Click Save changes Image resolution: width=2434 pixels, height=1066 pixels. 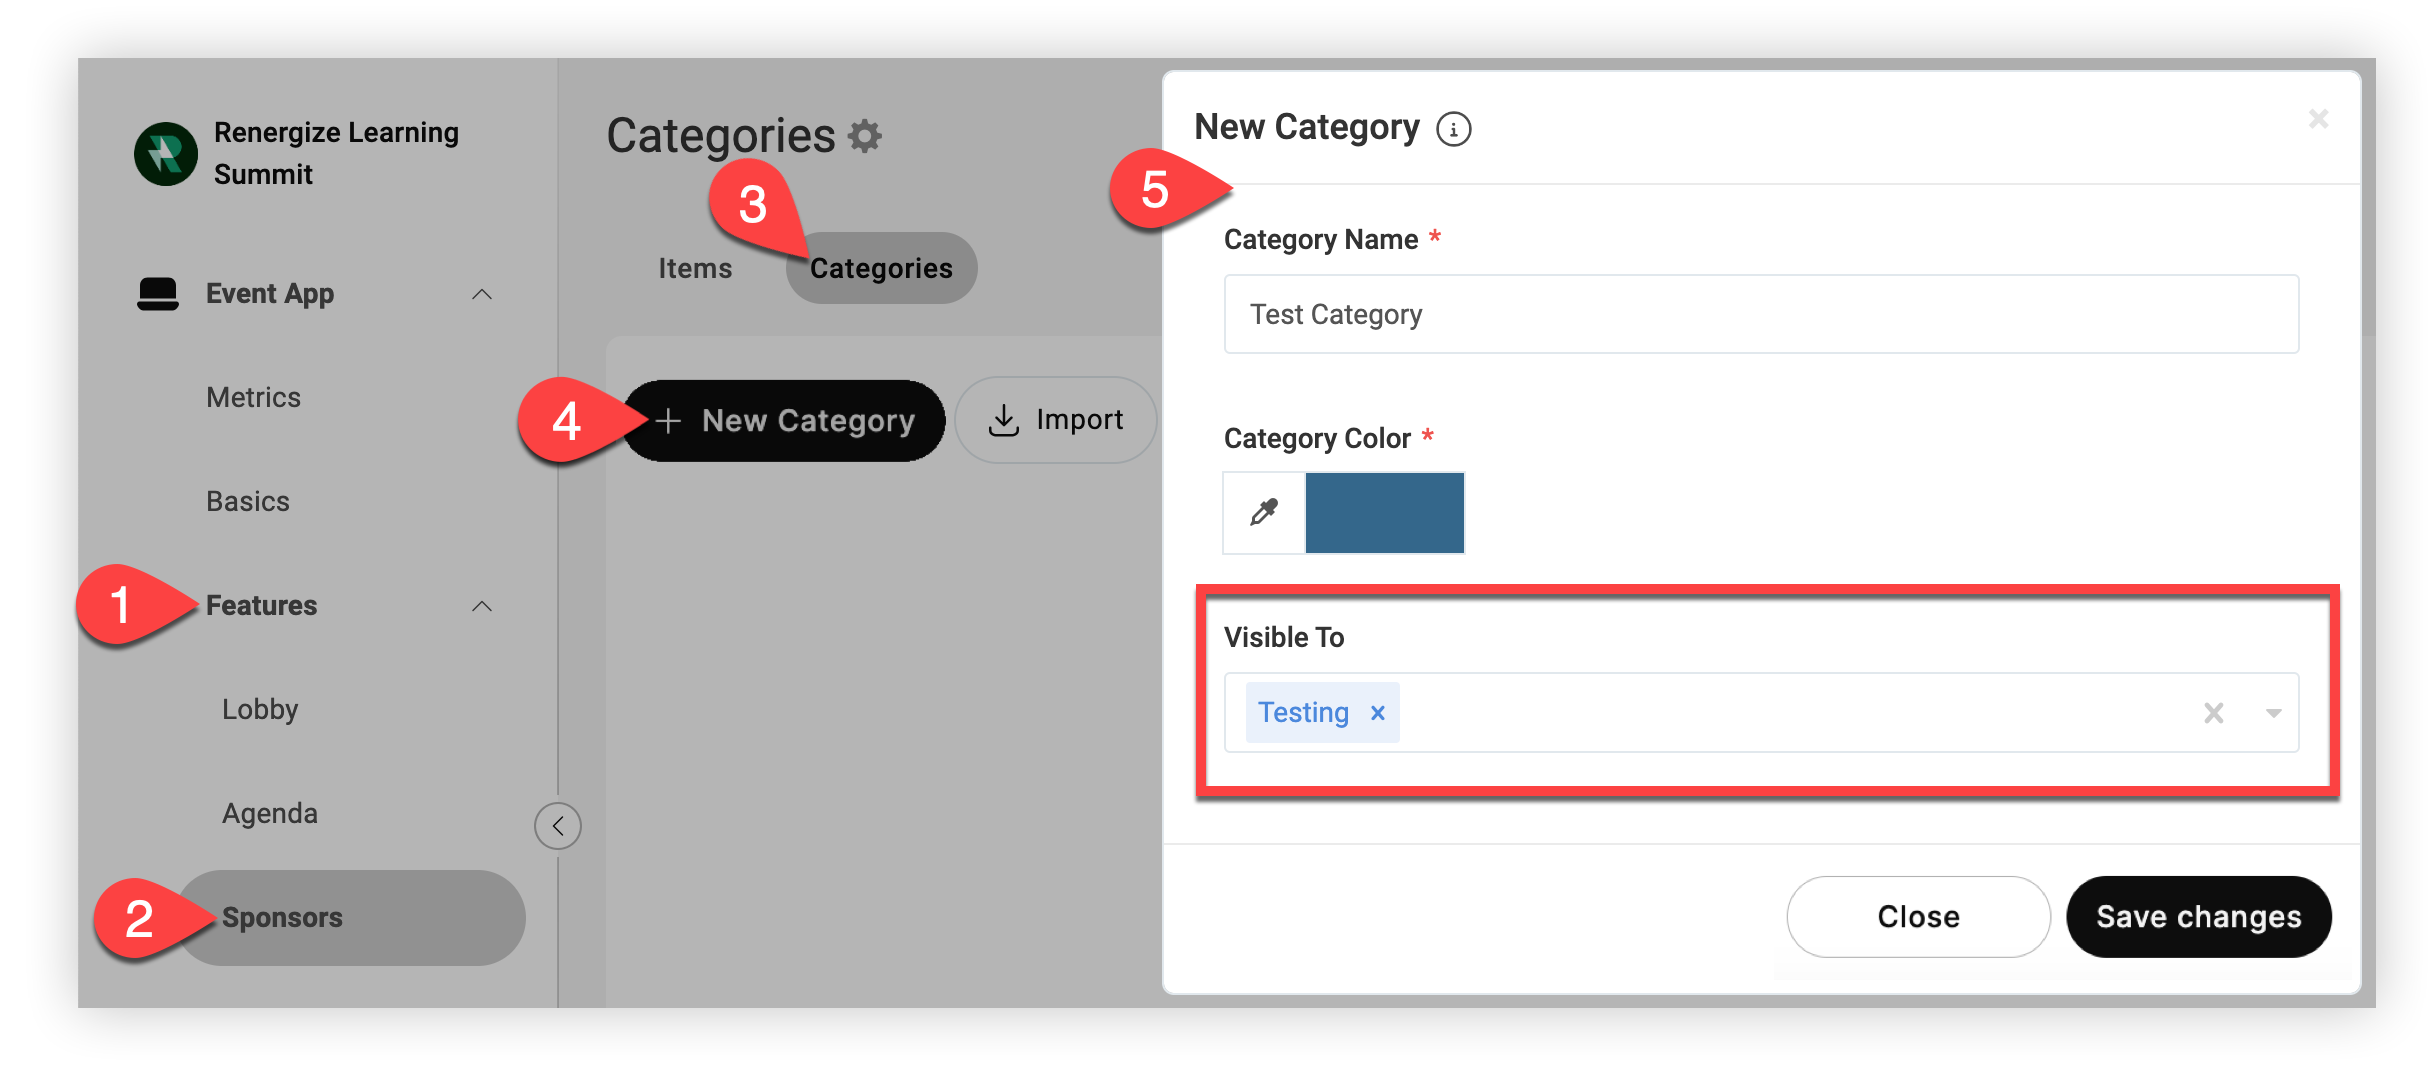pos(2199,917)
